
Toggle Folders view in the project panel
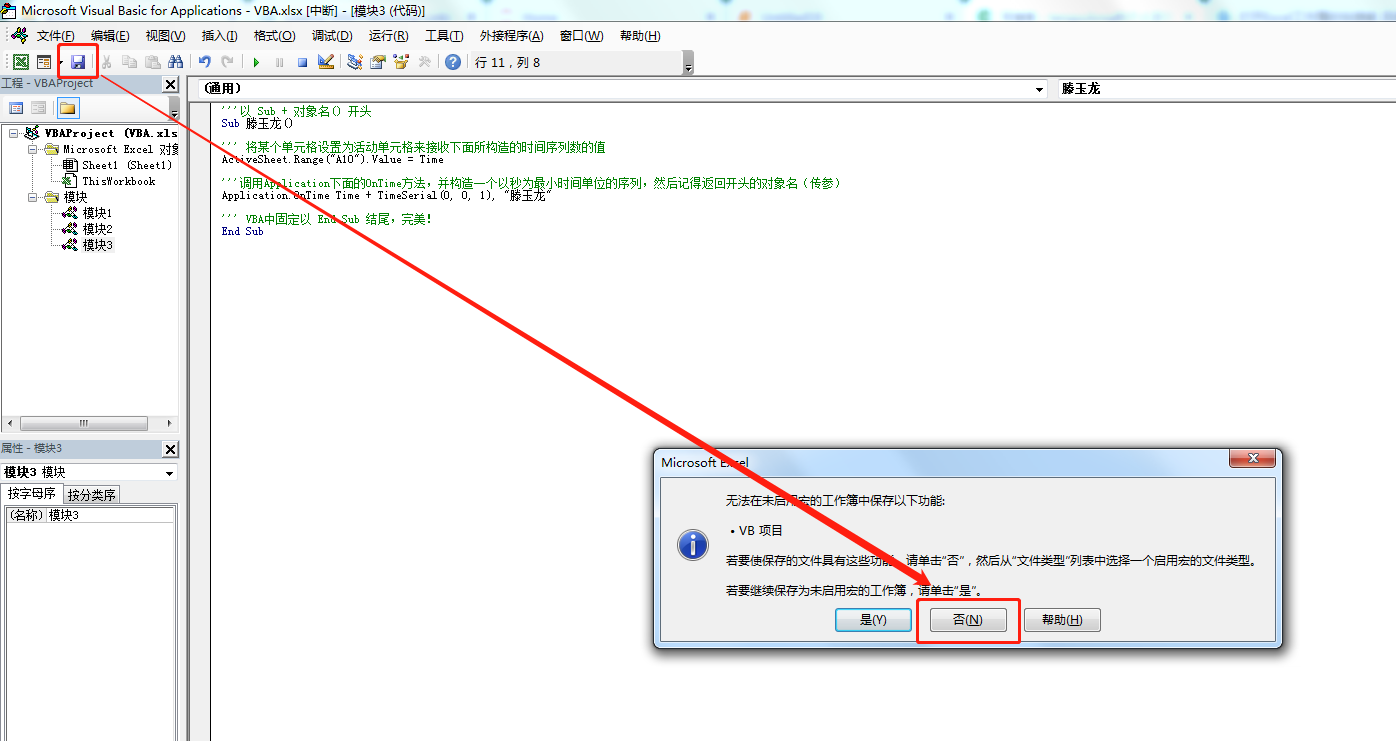coord(67,108)
